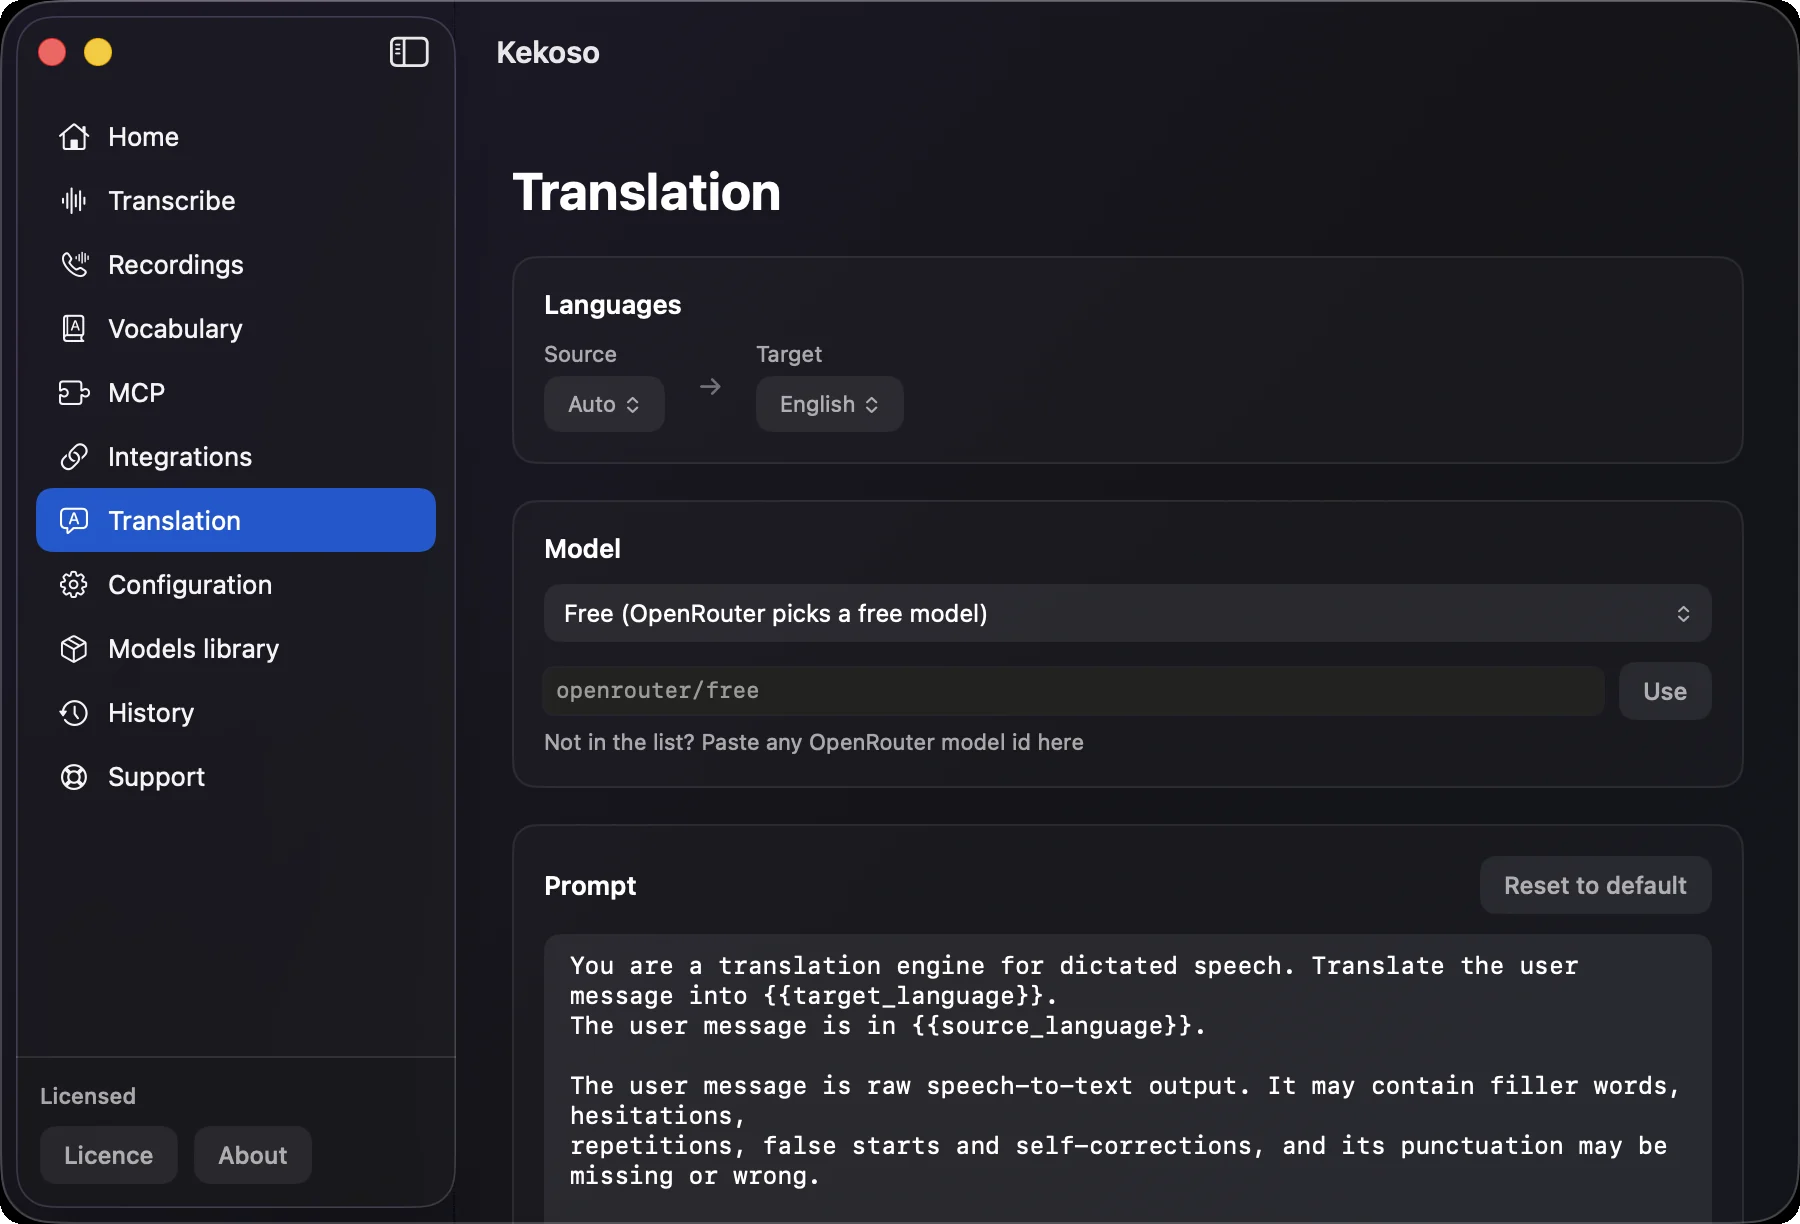Go to the Home page label
The width and height of the screenshot is (1800, 1224).
143,137
